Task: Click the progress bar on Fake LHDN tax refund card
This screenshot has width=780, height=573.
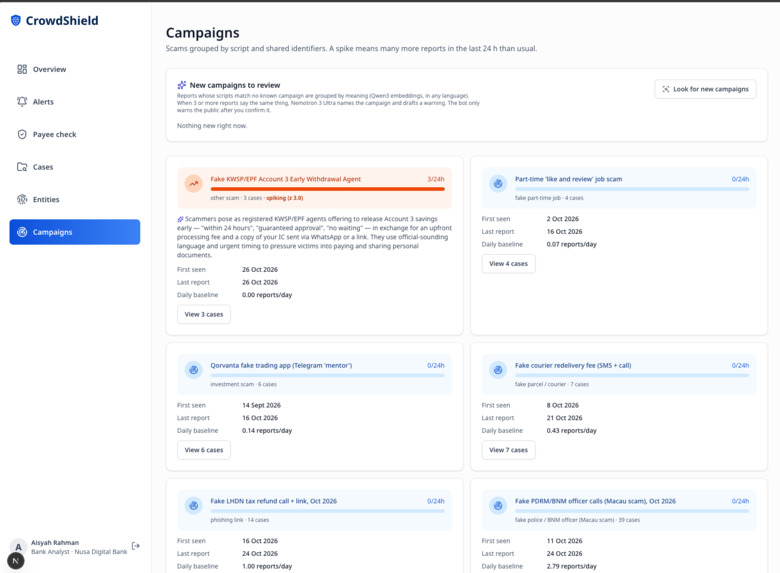Action: 327,511
